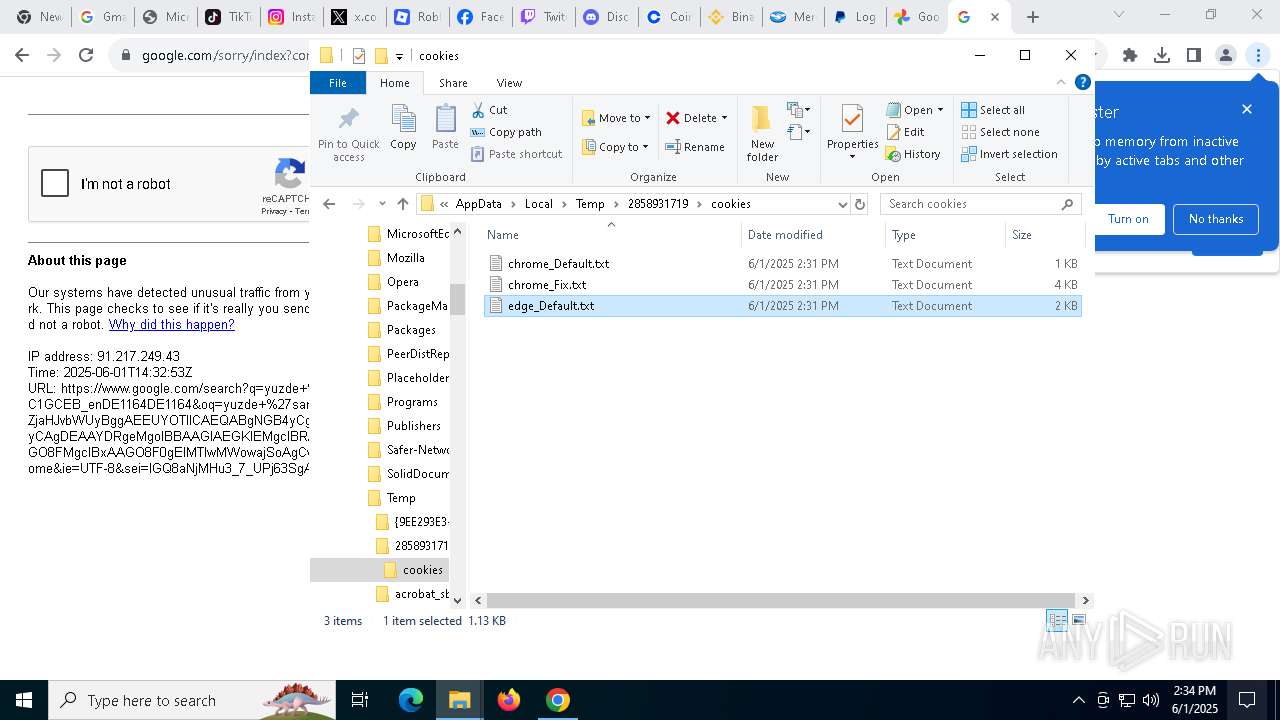This screenshot has width=1280, height=720.
Task: Select Mozilla folder in navigation tree
Action: [406, 258]
